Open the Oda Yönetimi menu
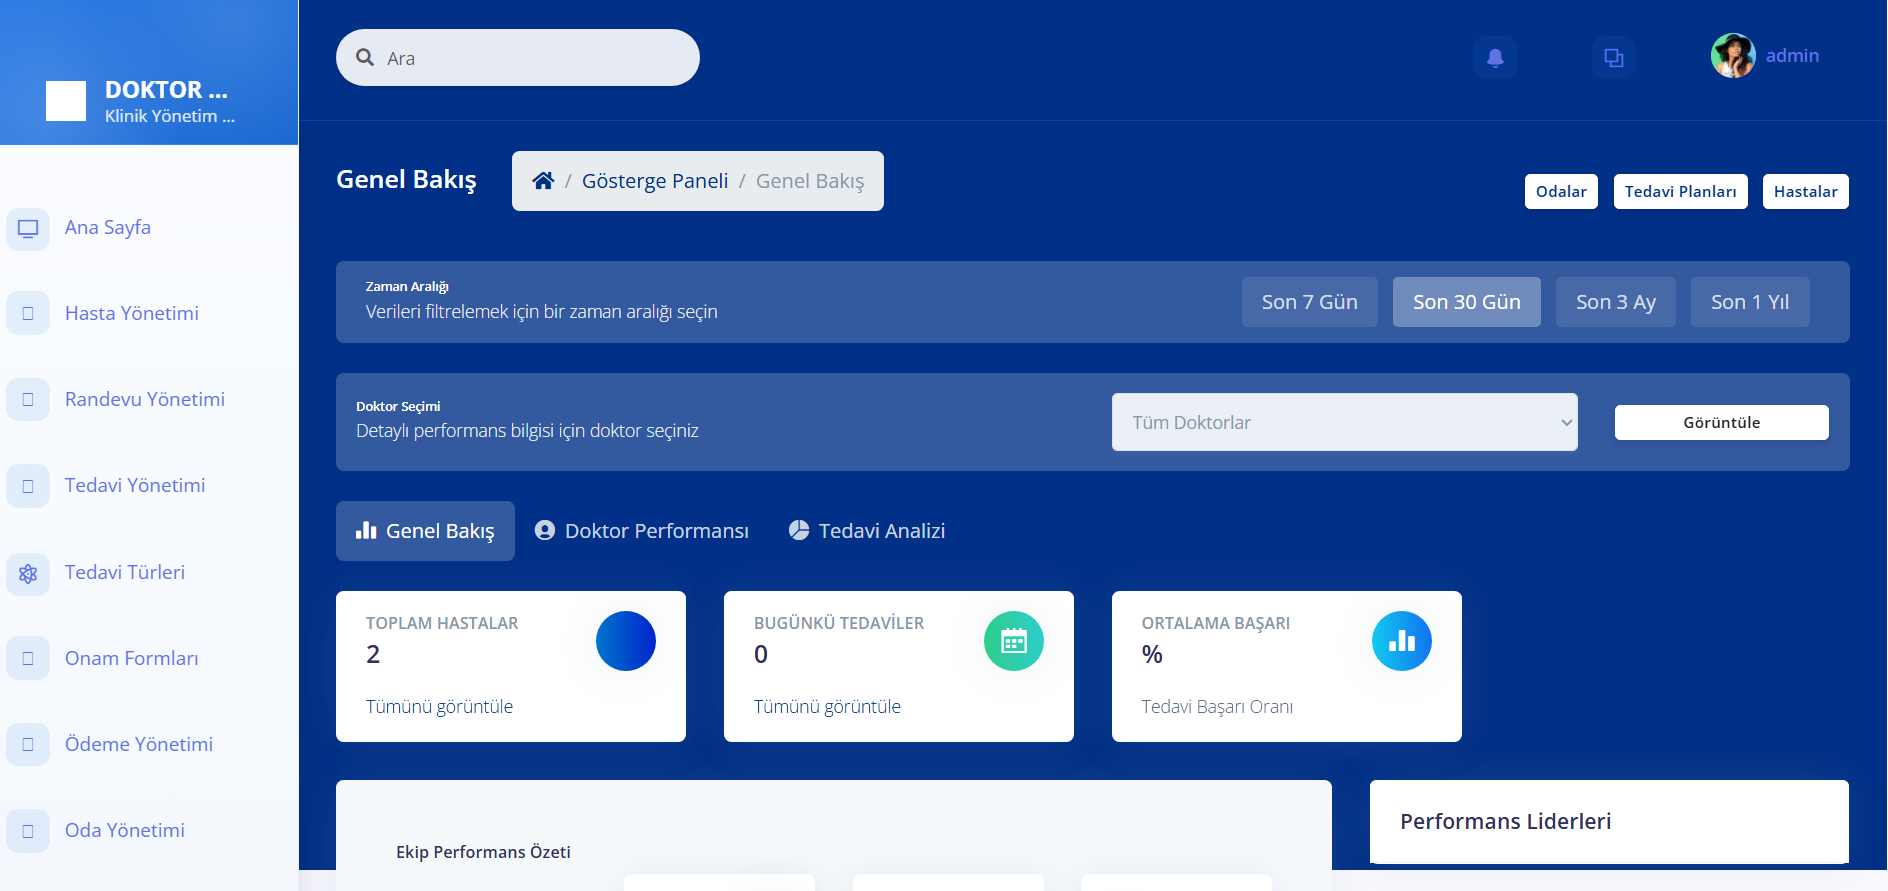The image size is (1888, 891). pyautogui.click(x=125, y=830)
